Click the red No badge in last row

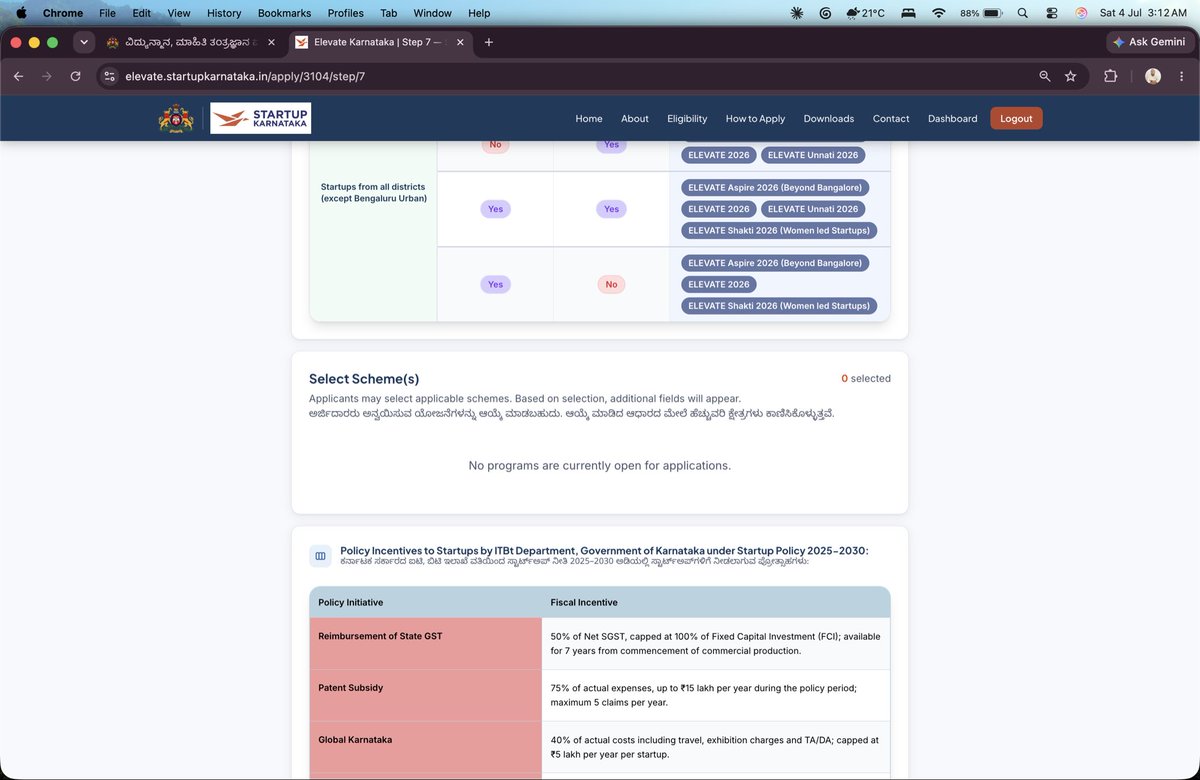point(611,284)
